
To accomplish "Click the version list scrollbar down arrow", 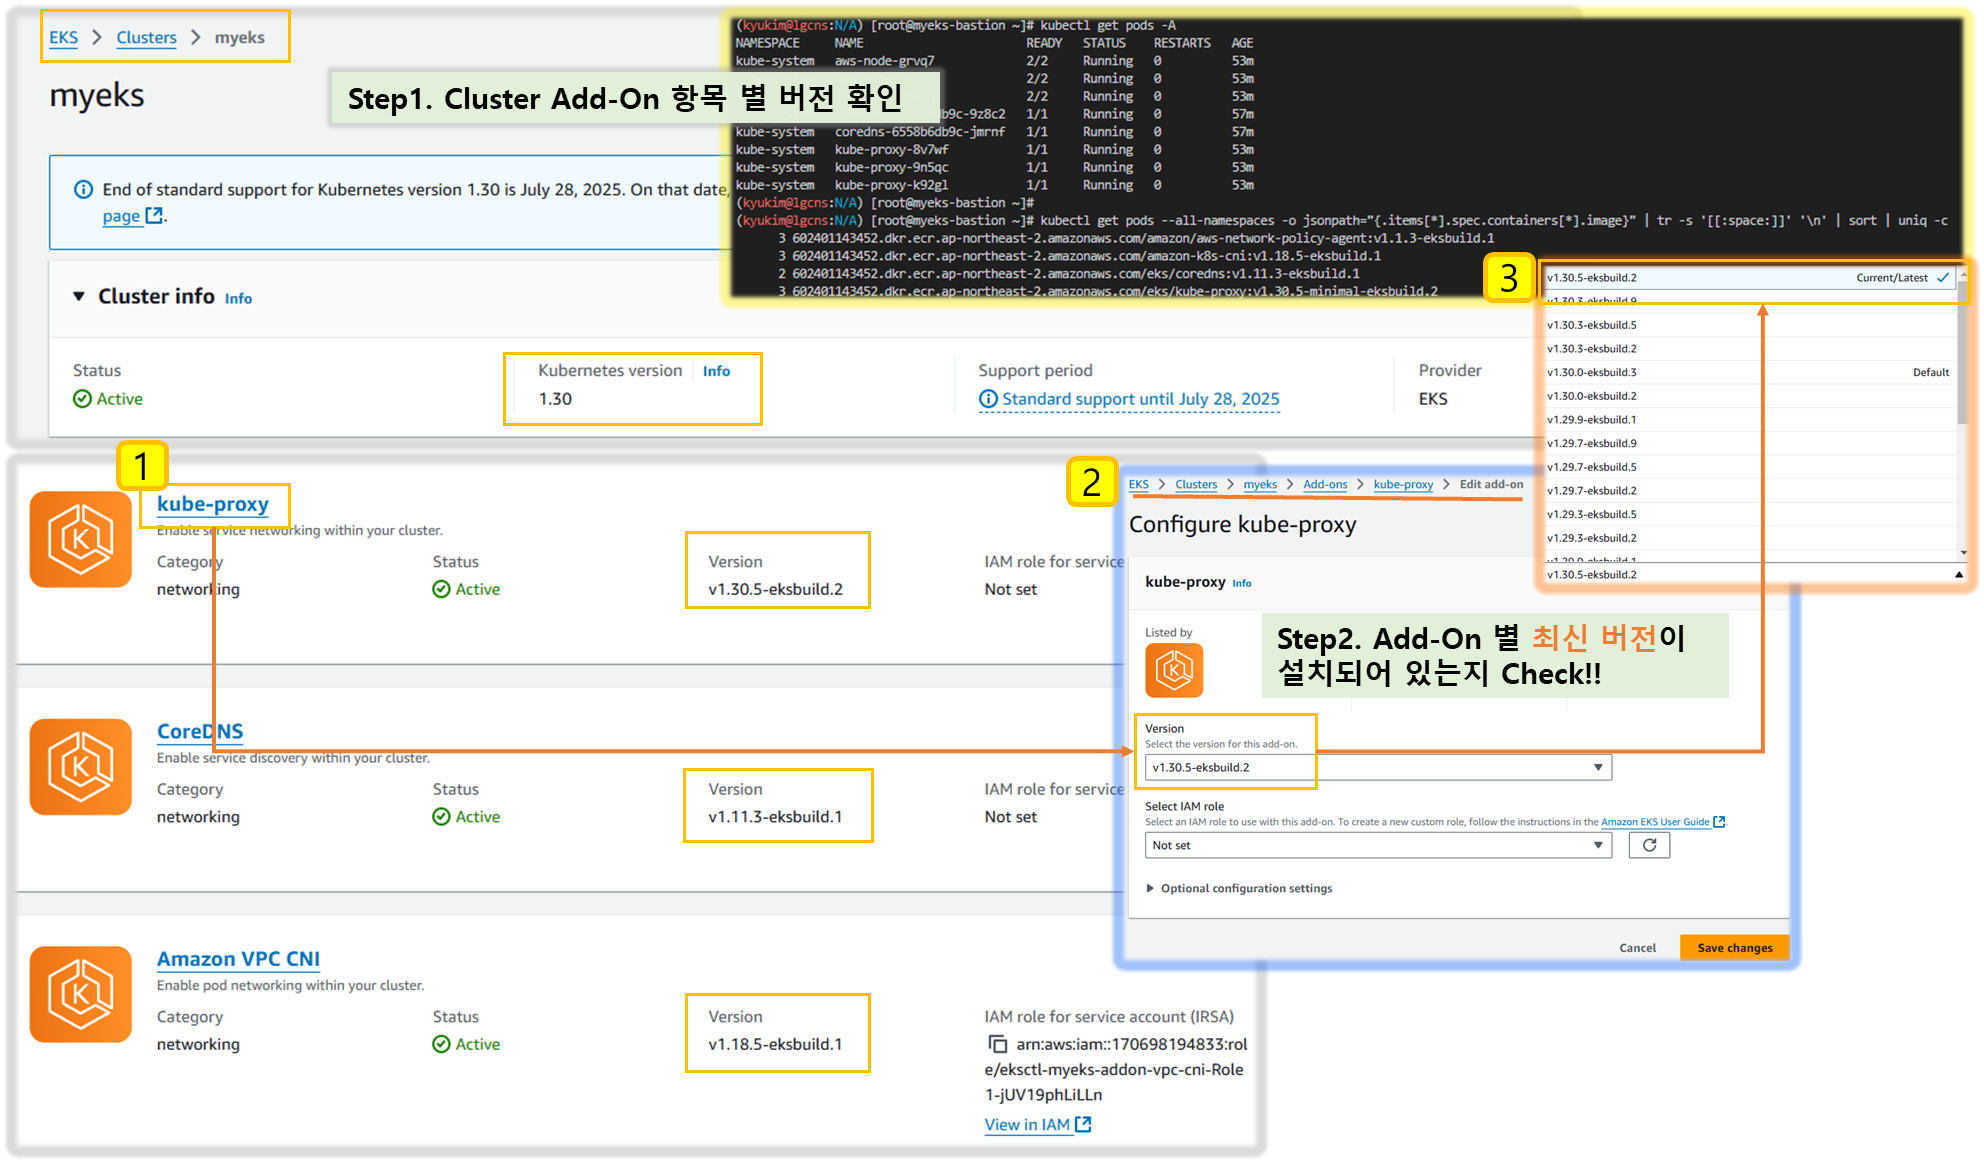I will coord(1963,553).
